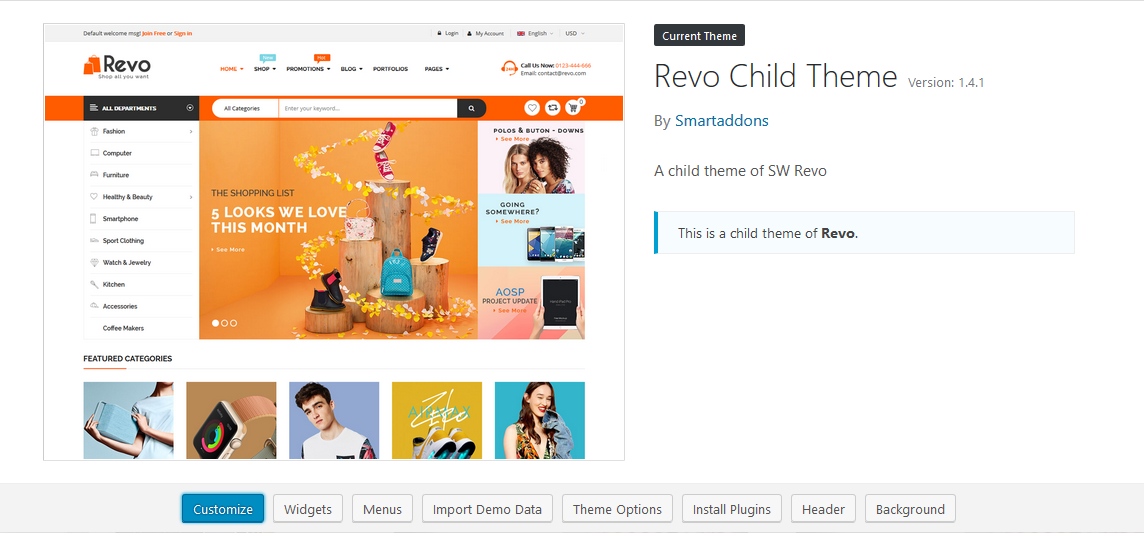Select the third slider dot indicator
The height and width of the screenshot is (533, 1144).
233,322
